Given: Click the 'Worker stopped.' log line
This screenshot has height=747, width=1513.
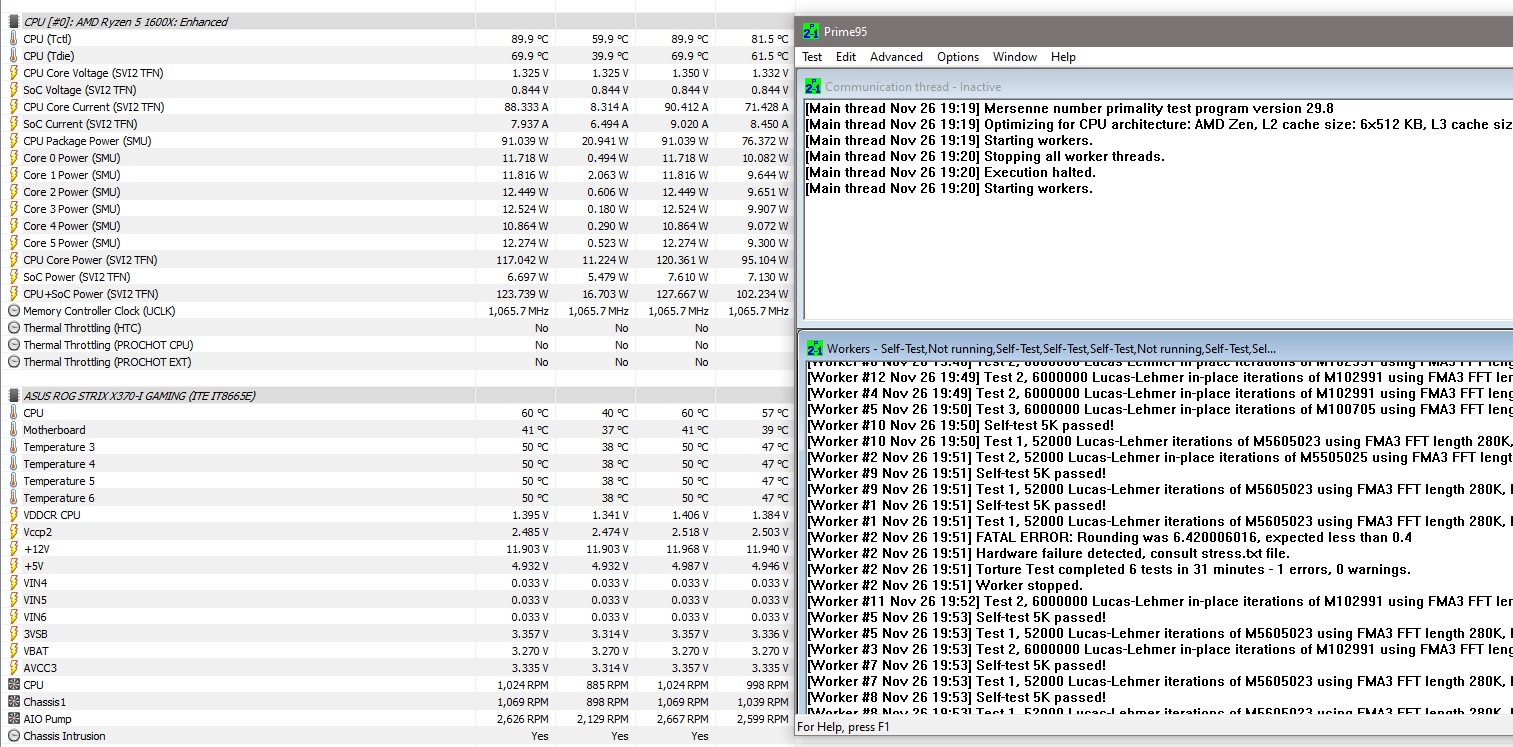Looking at the screenshot, I should tap(945, 585).
